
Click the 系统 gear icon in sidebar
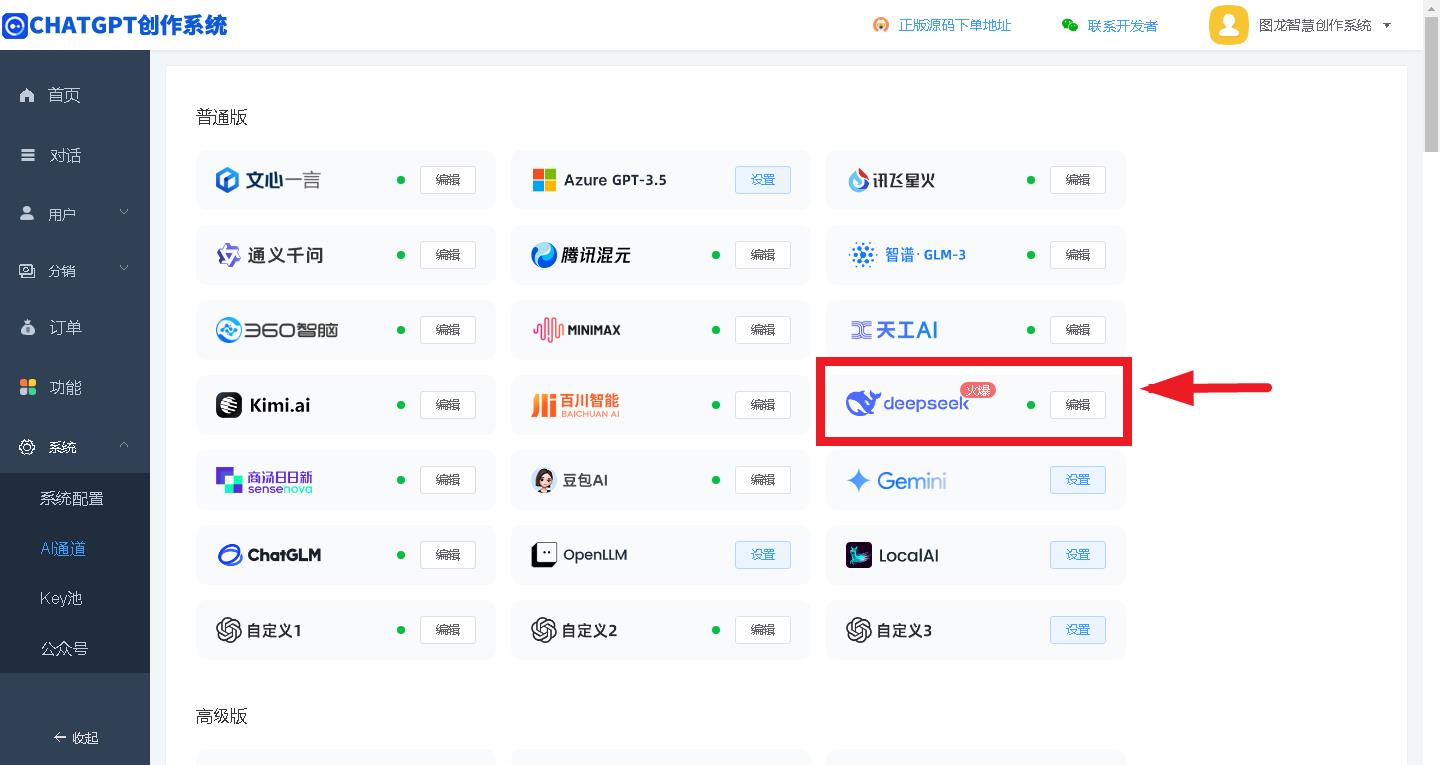pos(27,447)
